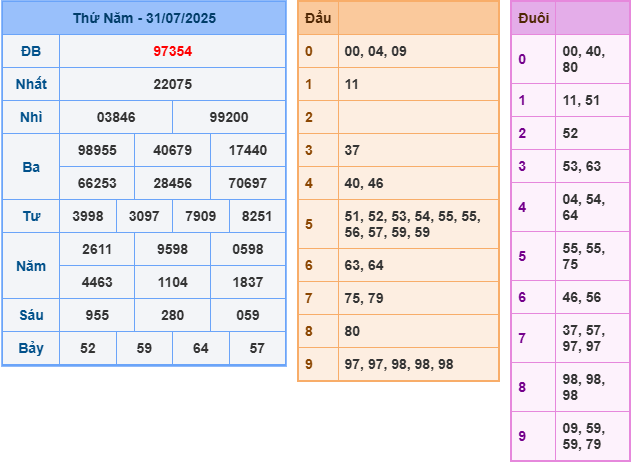Click the Sáu prize number 280
This screenshot has width=636, height=466.
point(172,315)
